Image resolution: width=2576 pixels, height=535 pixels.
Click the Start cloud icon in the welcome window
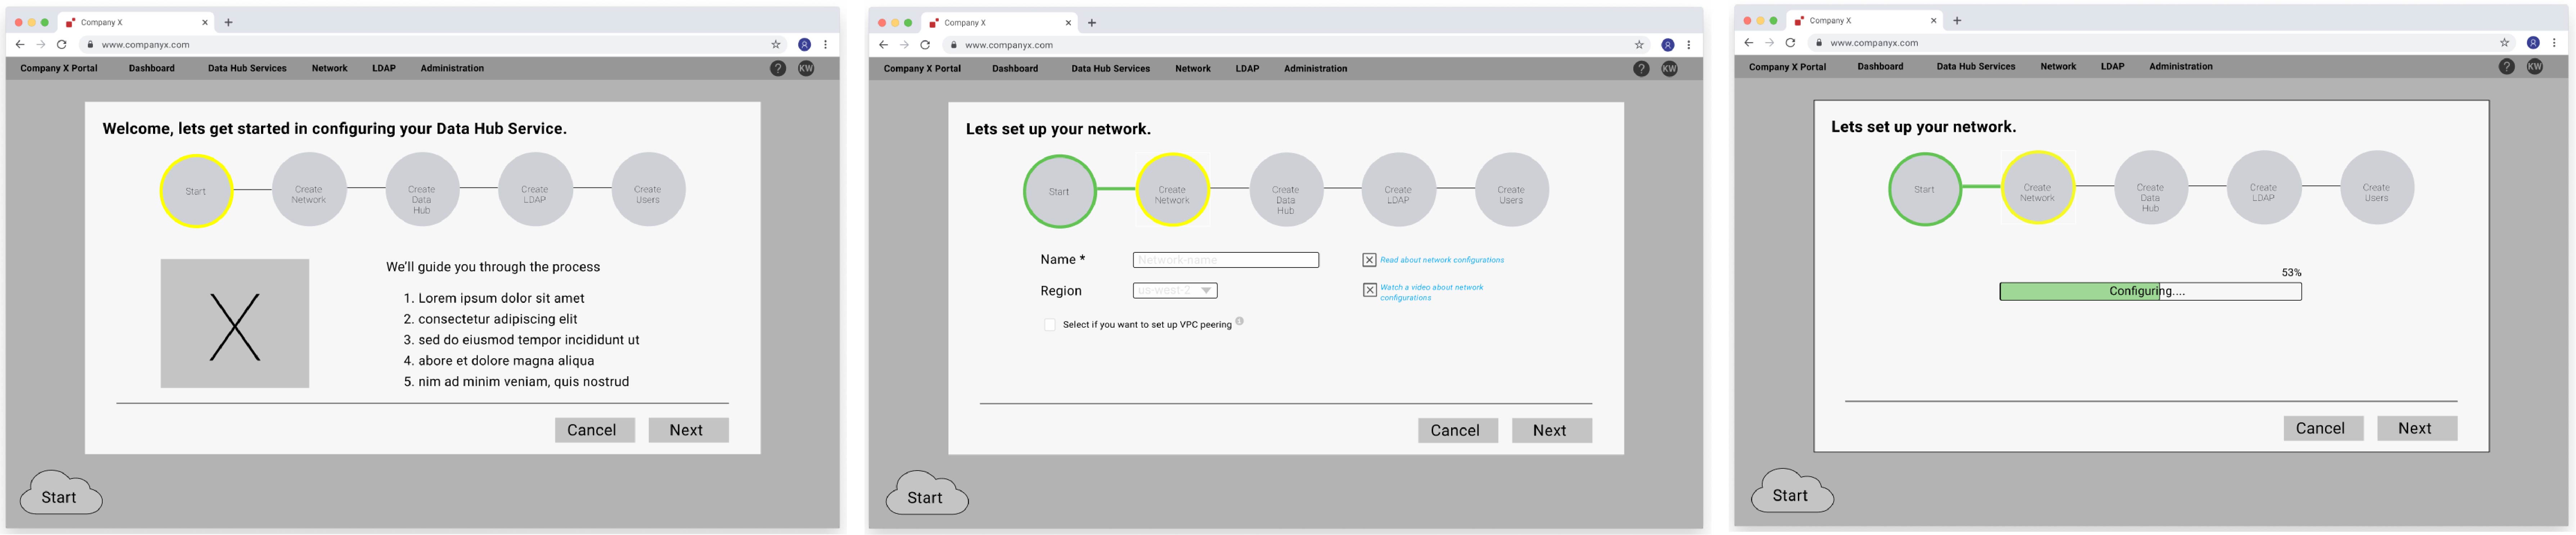[x=61, y=493]
